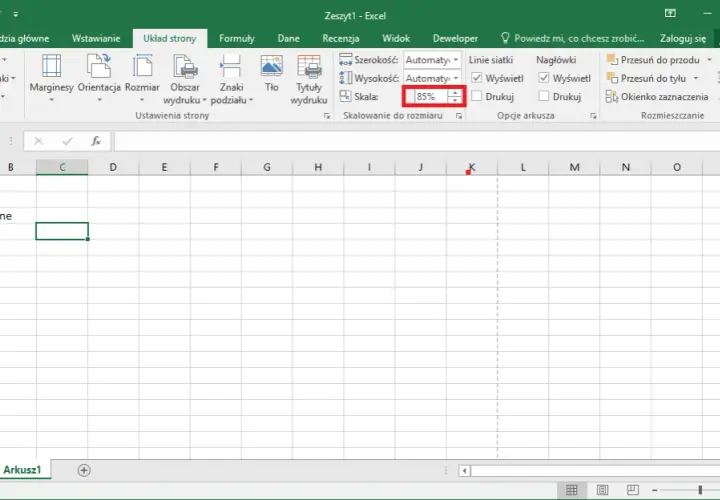This screenshot has width=720, height=500.
Task: Open the Rozmiar paper size menu
Action: (142, 79)
